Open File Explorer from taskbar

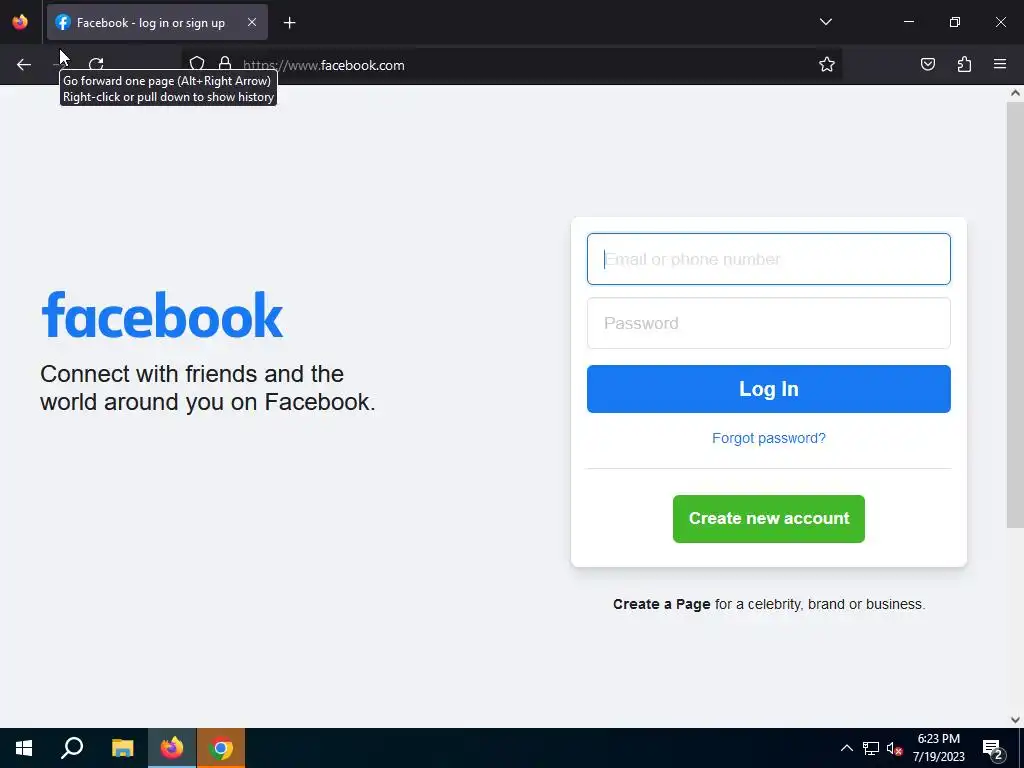(x=122, y=748)
